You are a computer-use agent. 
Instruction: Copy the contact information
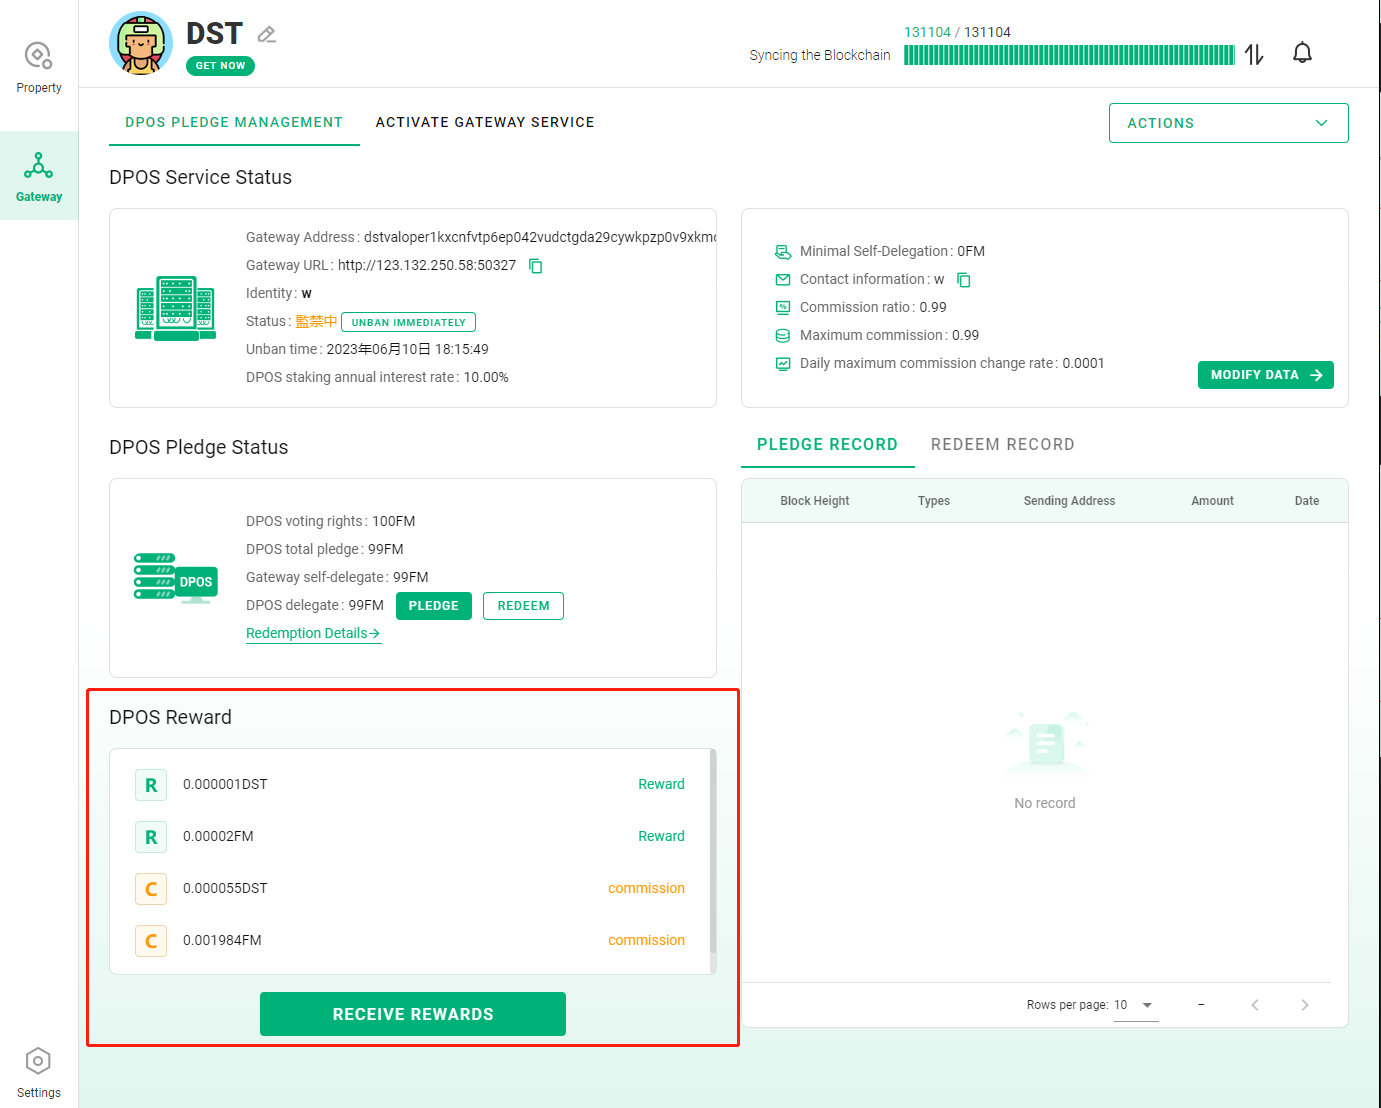tap(964, 280)
